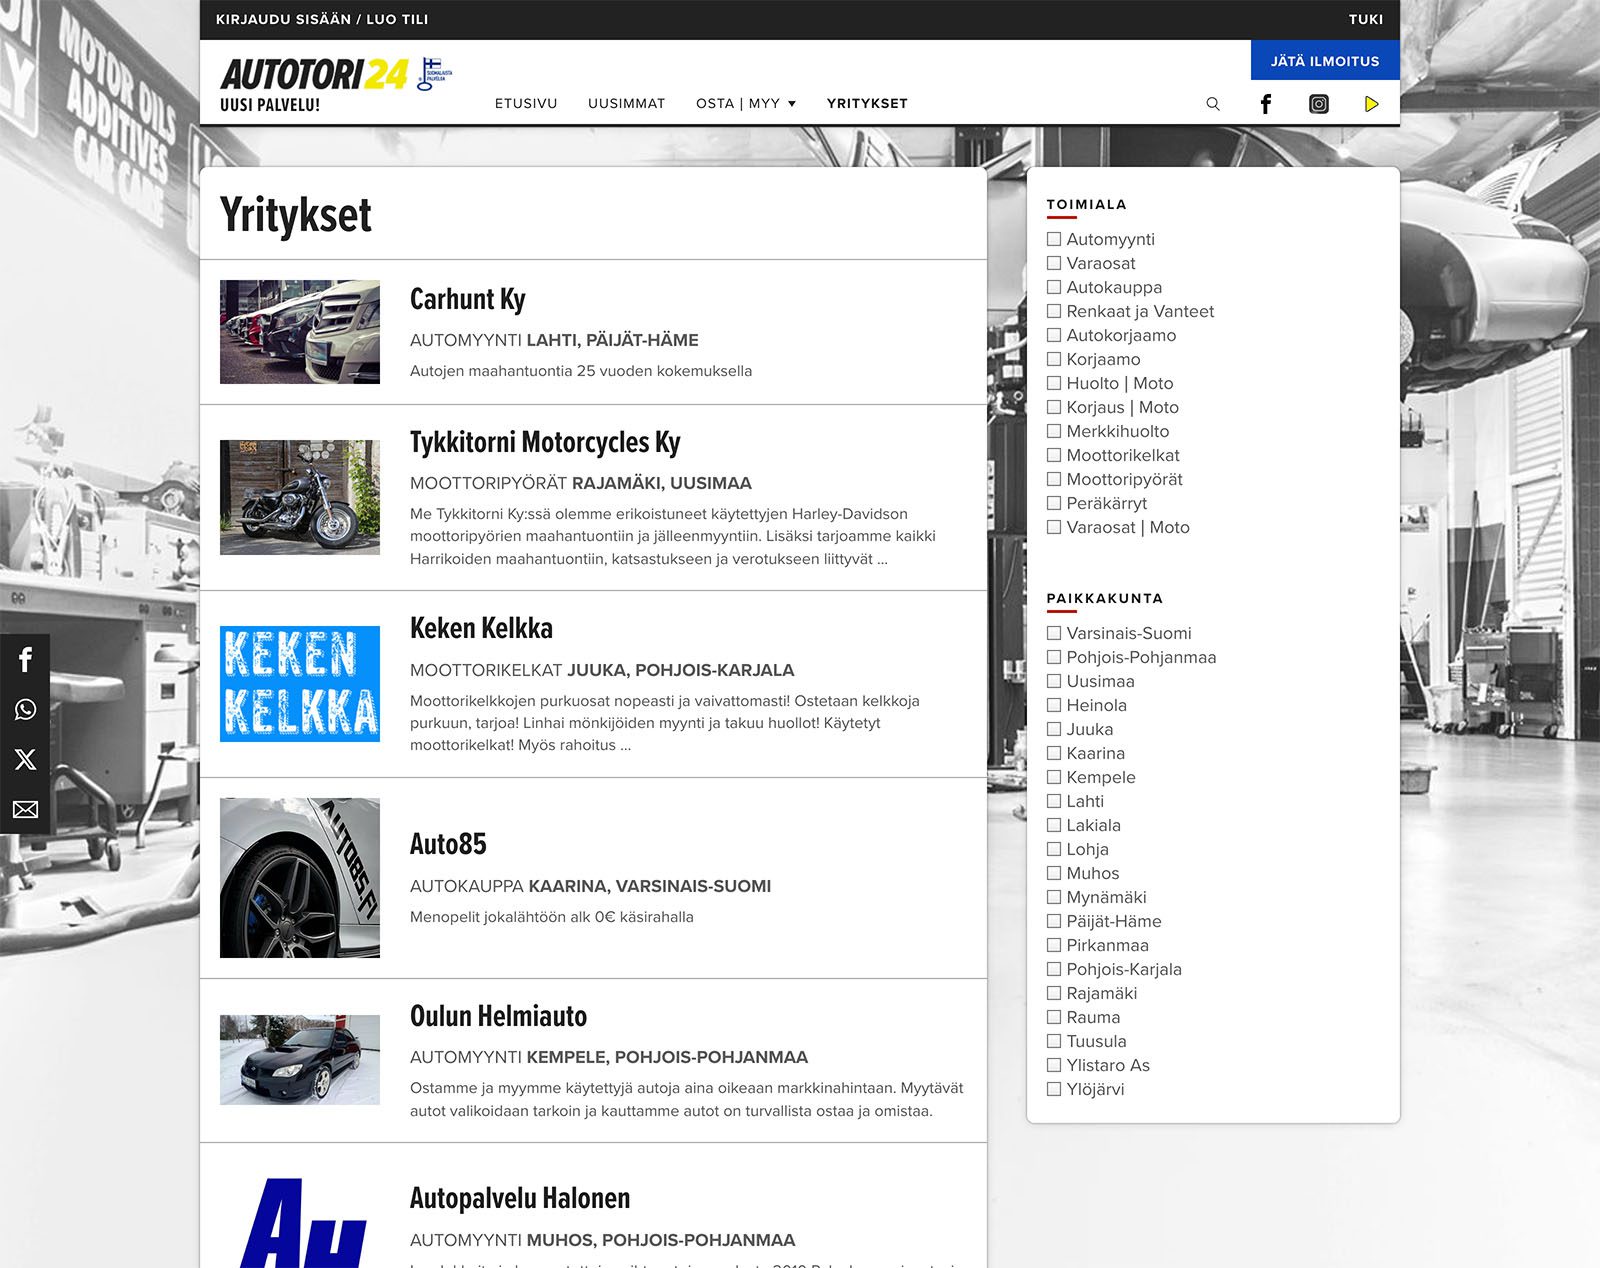The image size is (1600, 1268).
Task: Click KIRJAUDU SISÄÄN / LUO TILI link
Action: point(322,19)
